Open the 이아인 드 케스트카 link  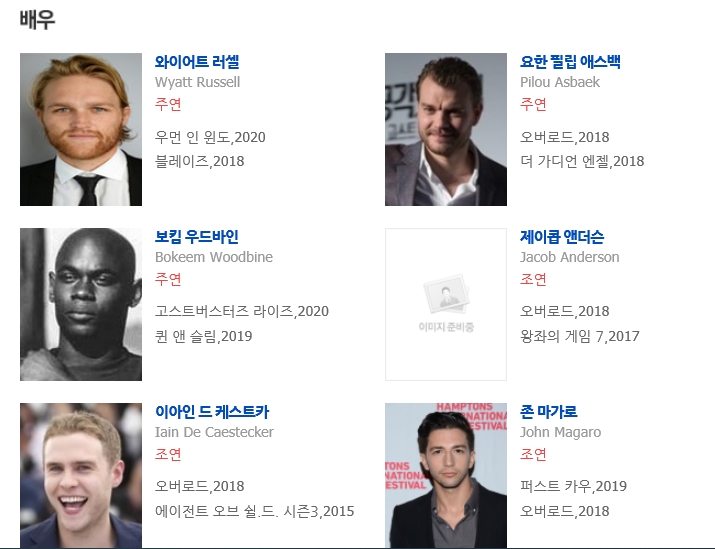[212, 412]
